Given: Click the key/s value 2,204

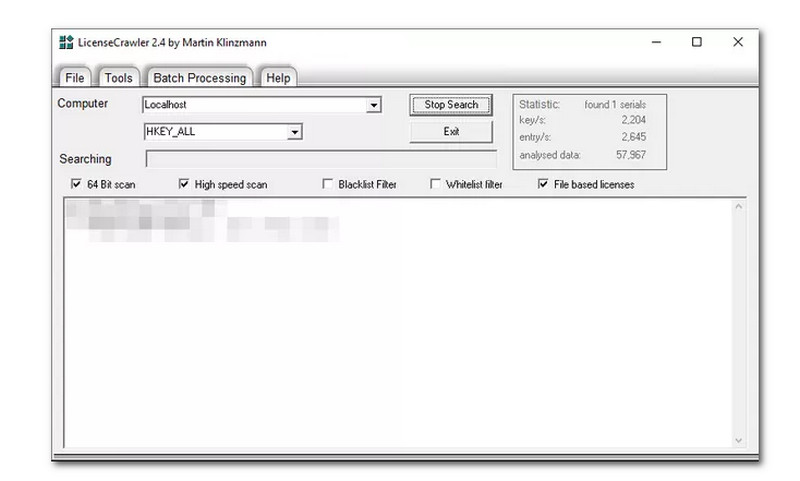Looking at the screenshot, I should pyautogui.click(x=633, y=120).
